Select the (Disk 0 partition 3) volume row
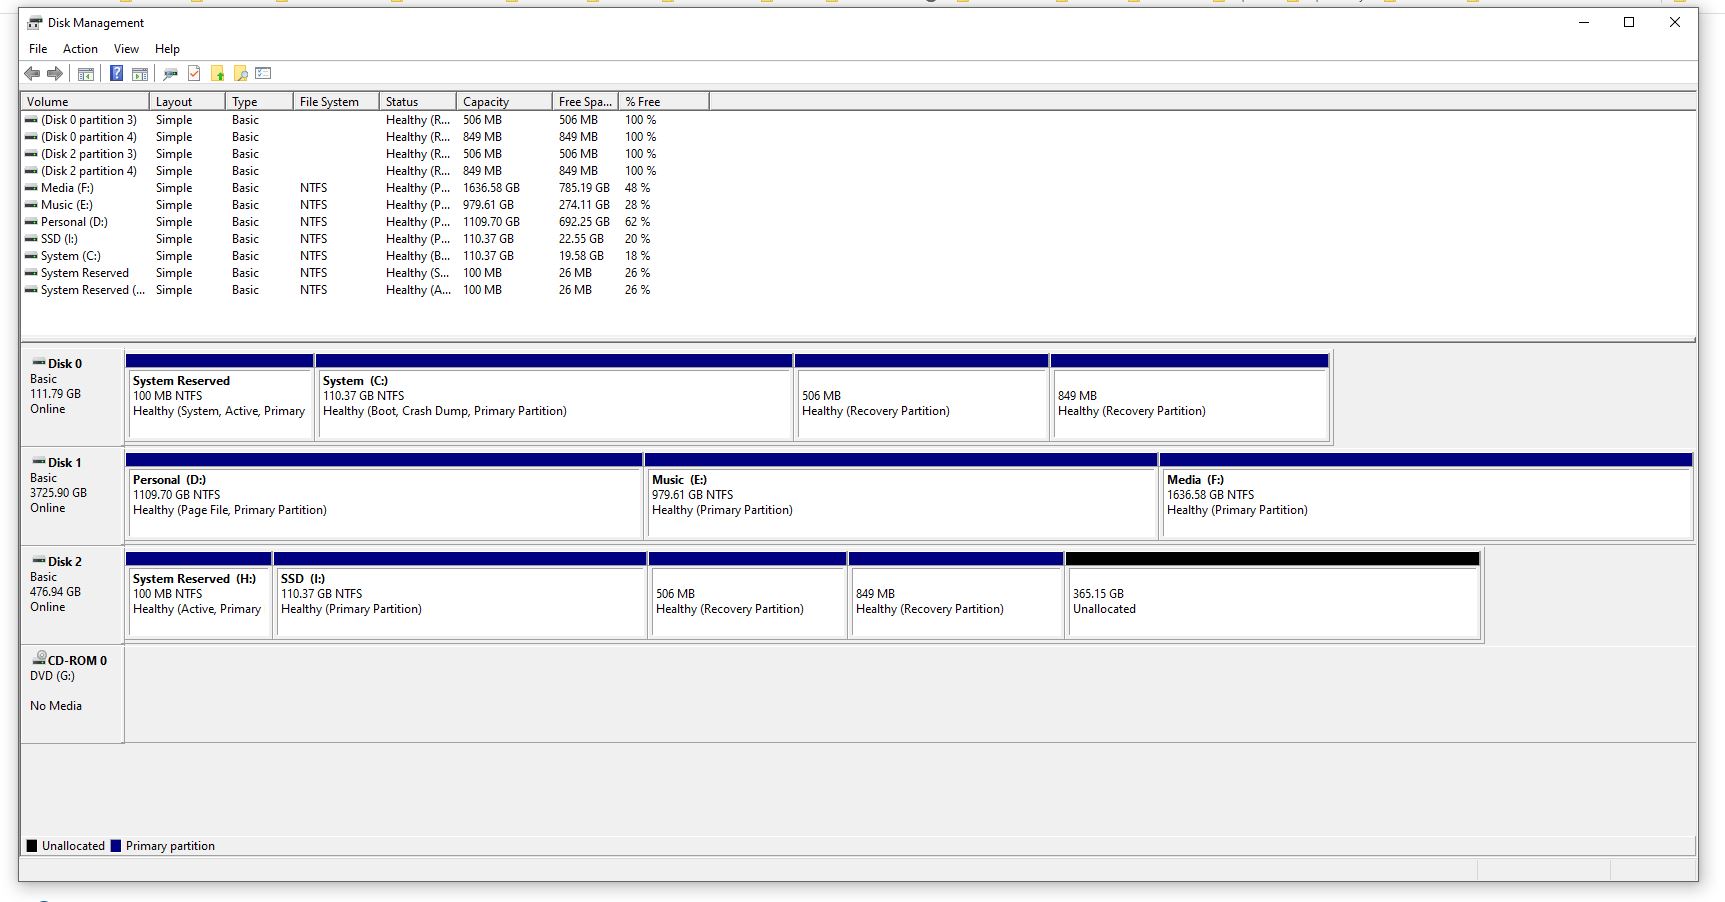This screenshot has width=1725, height=902. tap(365, 120)
